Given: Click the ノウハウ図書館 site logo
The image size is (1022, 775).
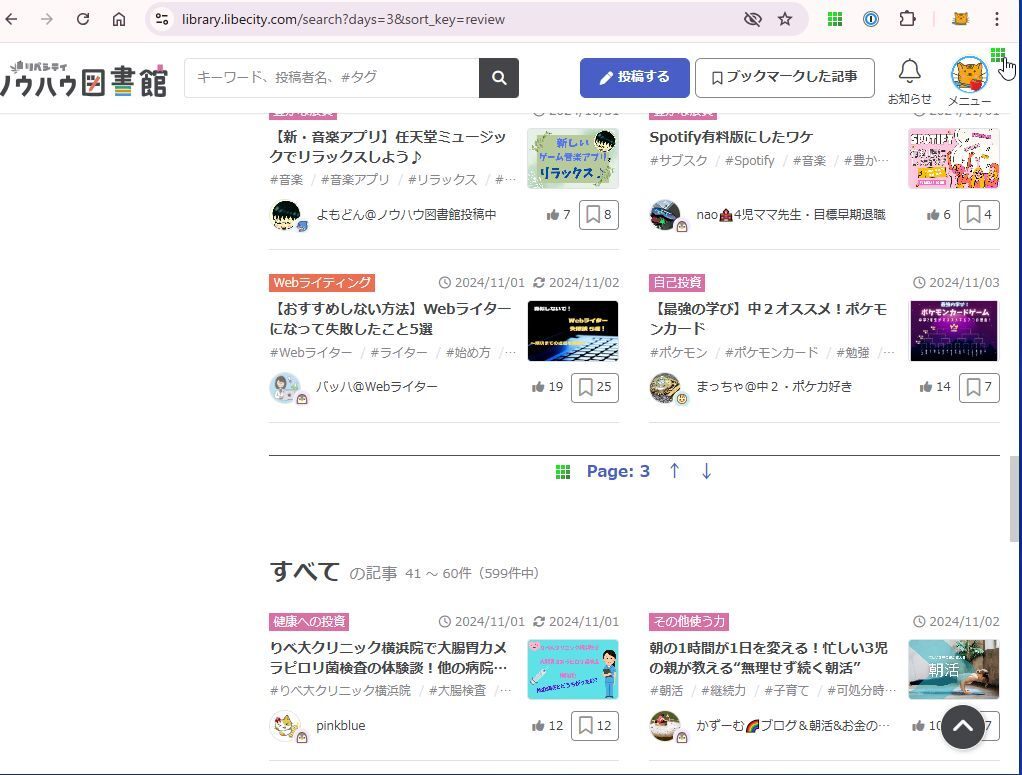Looking at the screenshot, I should pyautogui.click(x=84, y=78).
